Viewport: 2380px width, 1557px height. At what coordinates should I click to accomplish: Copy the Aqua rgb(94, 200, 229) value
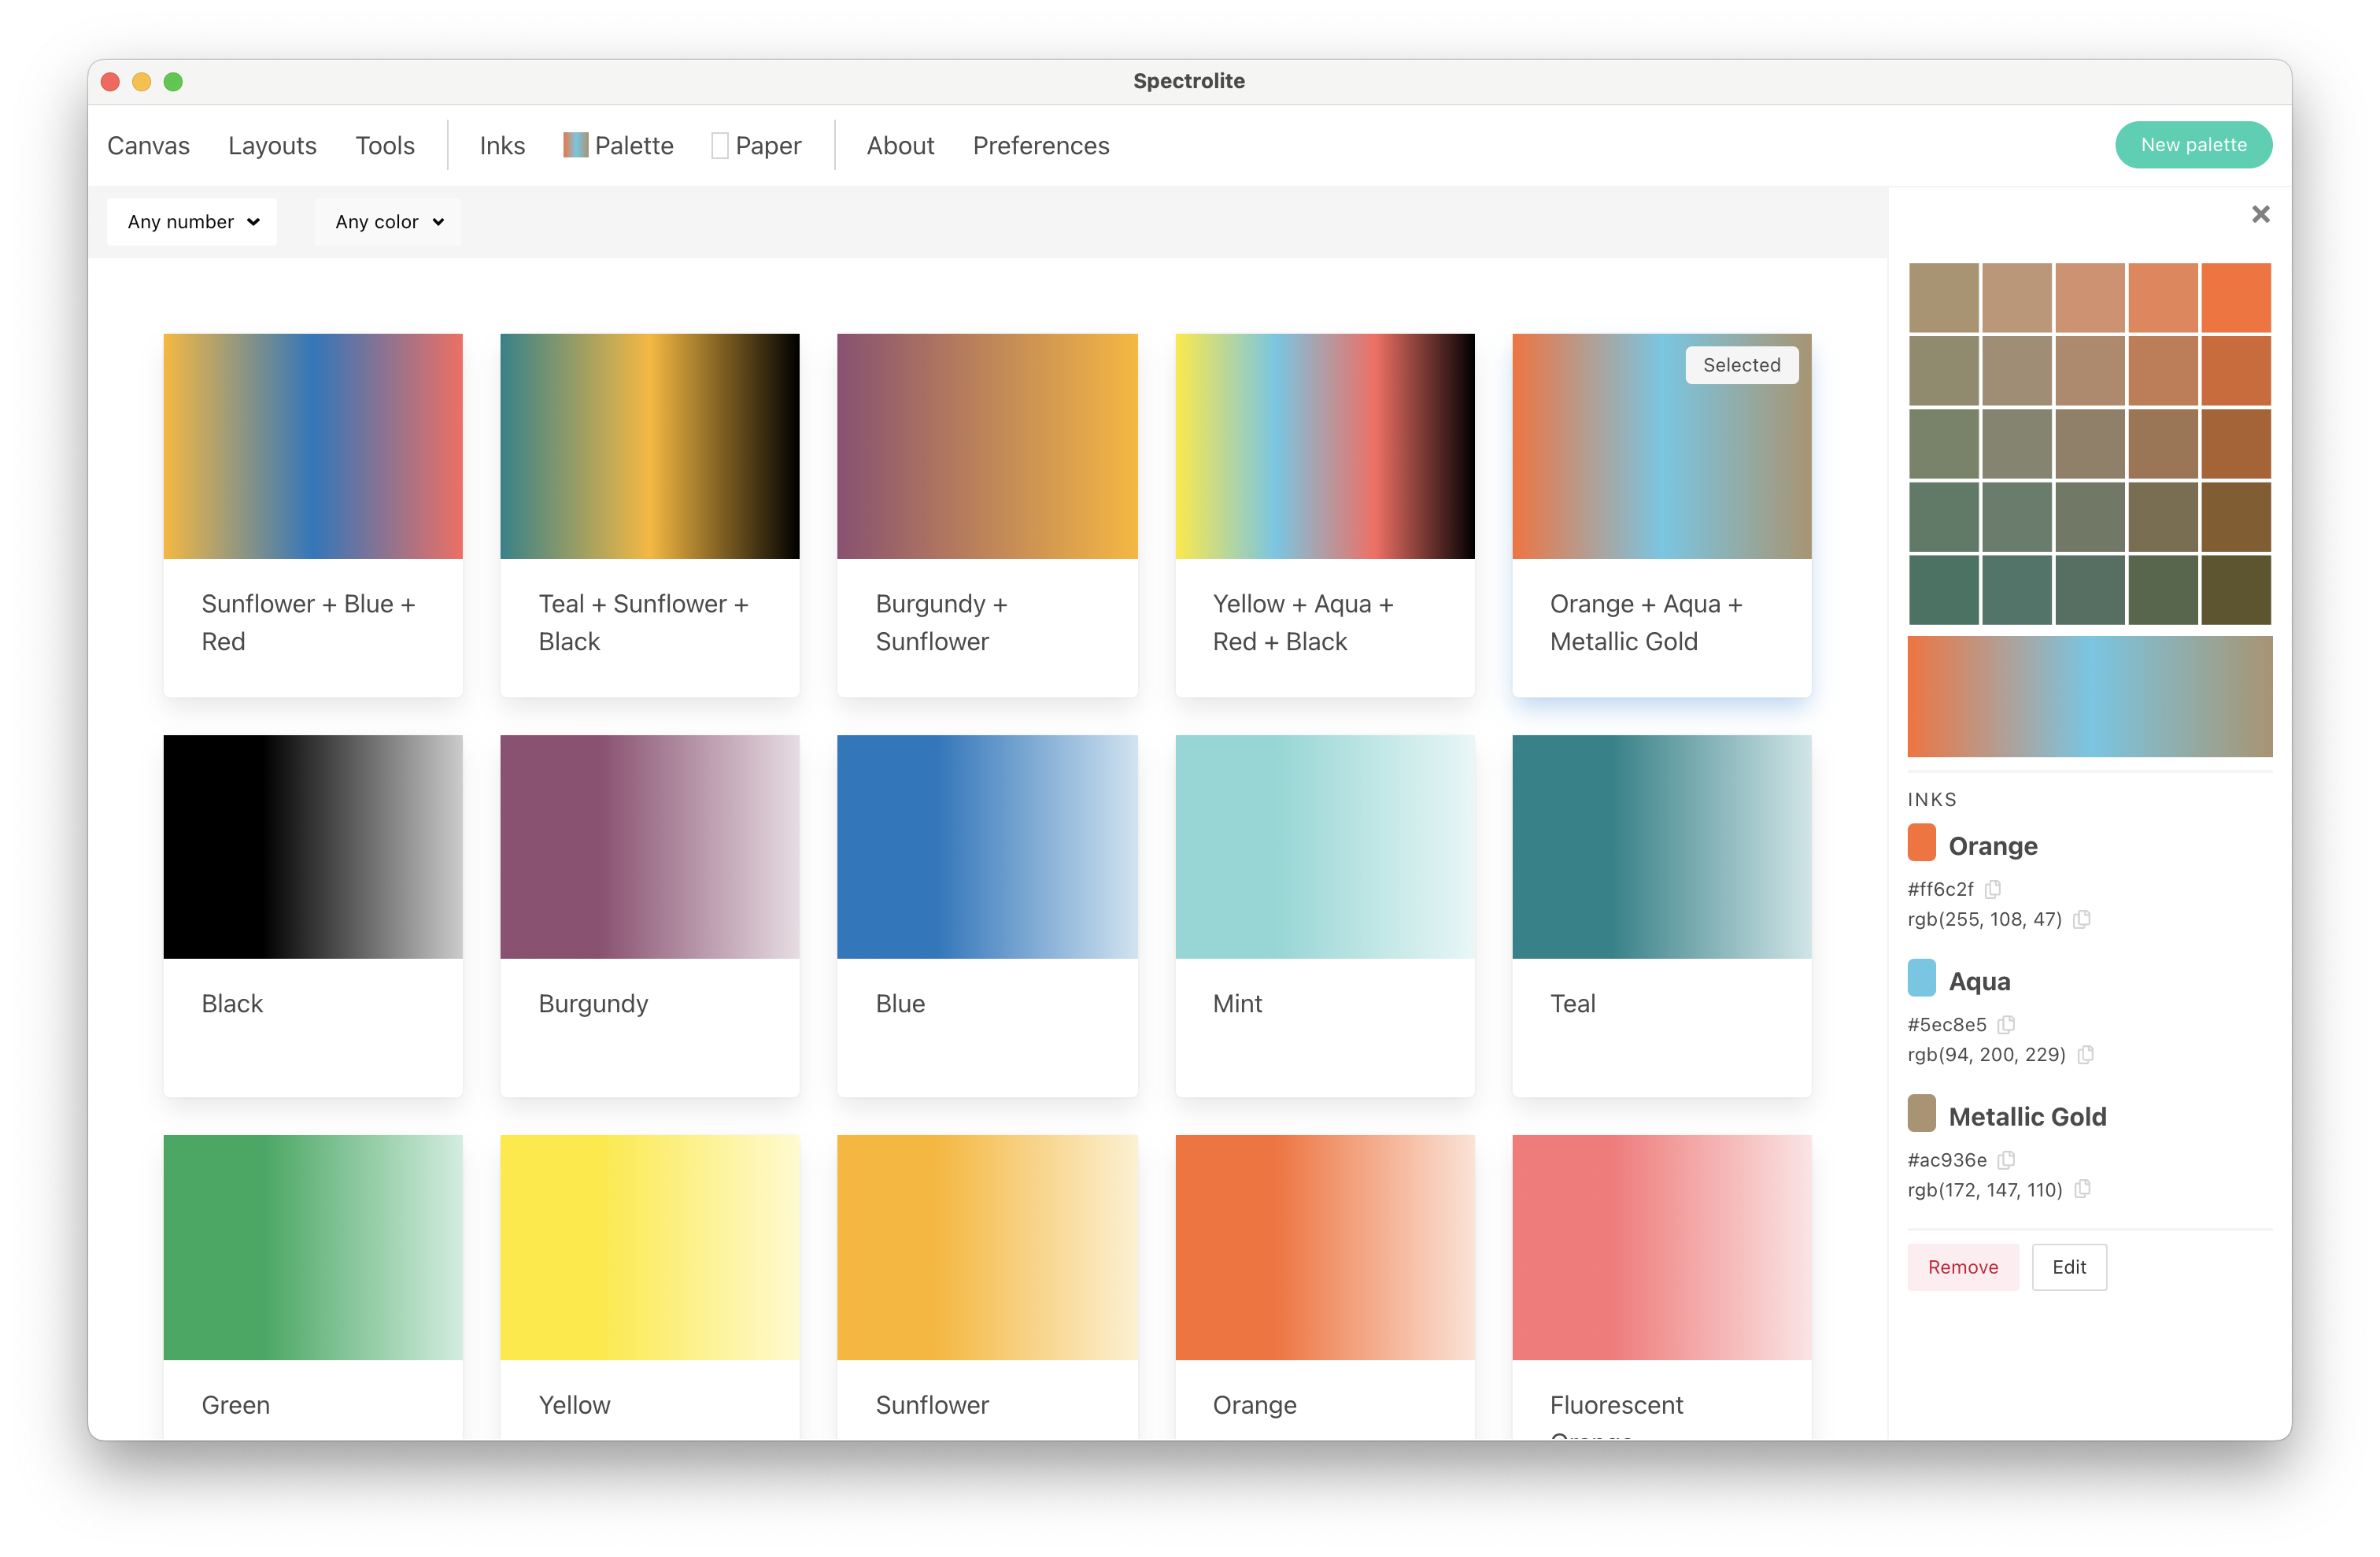click(x=2085, y=1054)
